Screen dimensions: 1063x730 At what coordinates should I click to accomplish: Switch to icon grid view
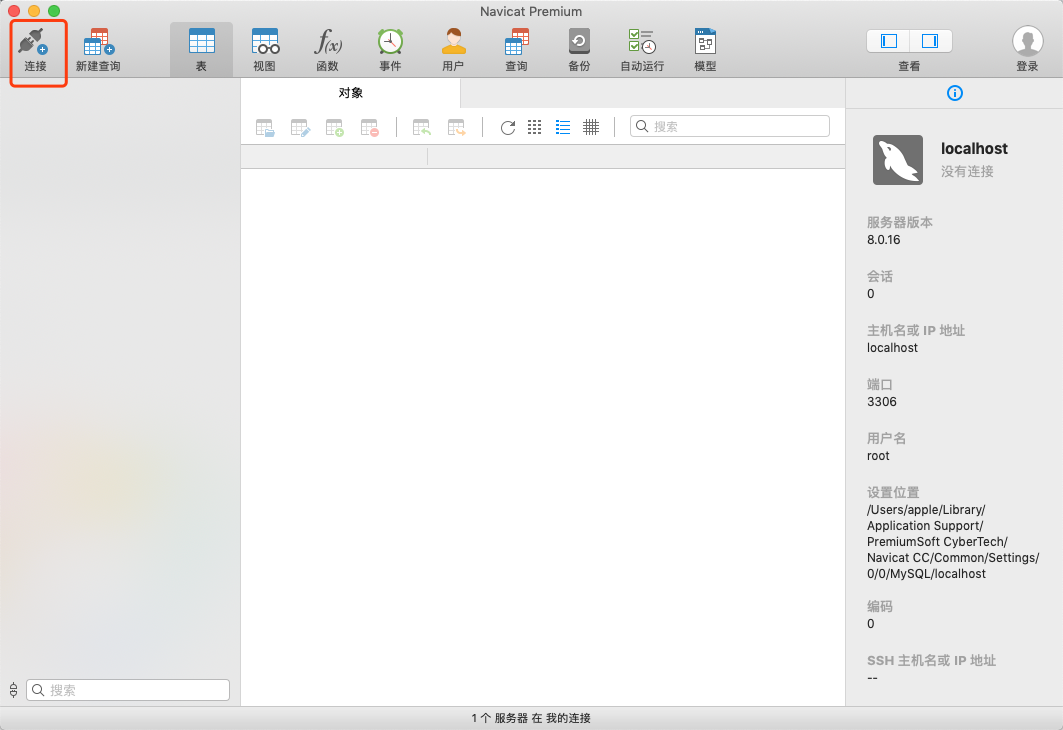(x=534, y=127)
